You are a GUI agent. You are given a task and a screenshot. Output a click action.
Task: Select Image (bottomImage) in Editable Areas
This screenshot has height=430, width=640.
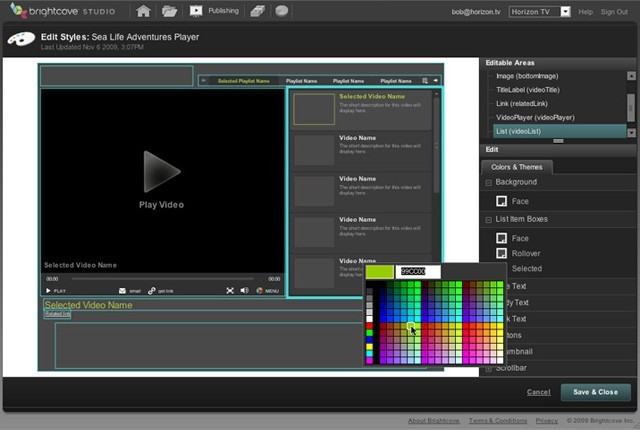point(527,76)
